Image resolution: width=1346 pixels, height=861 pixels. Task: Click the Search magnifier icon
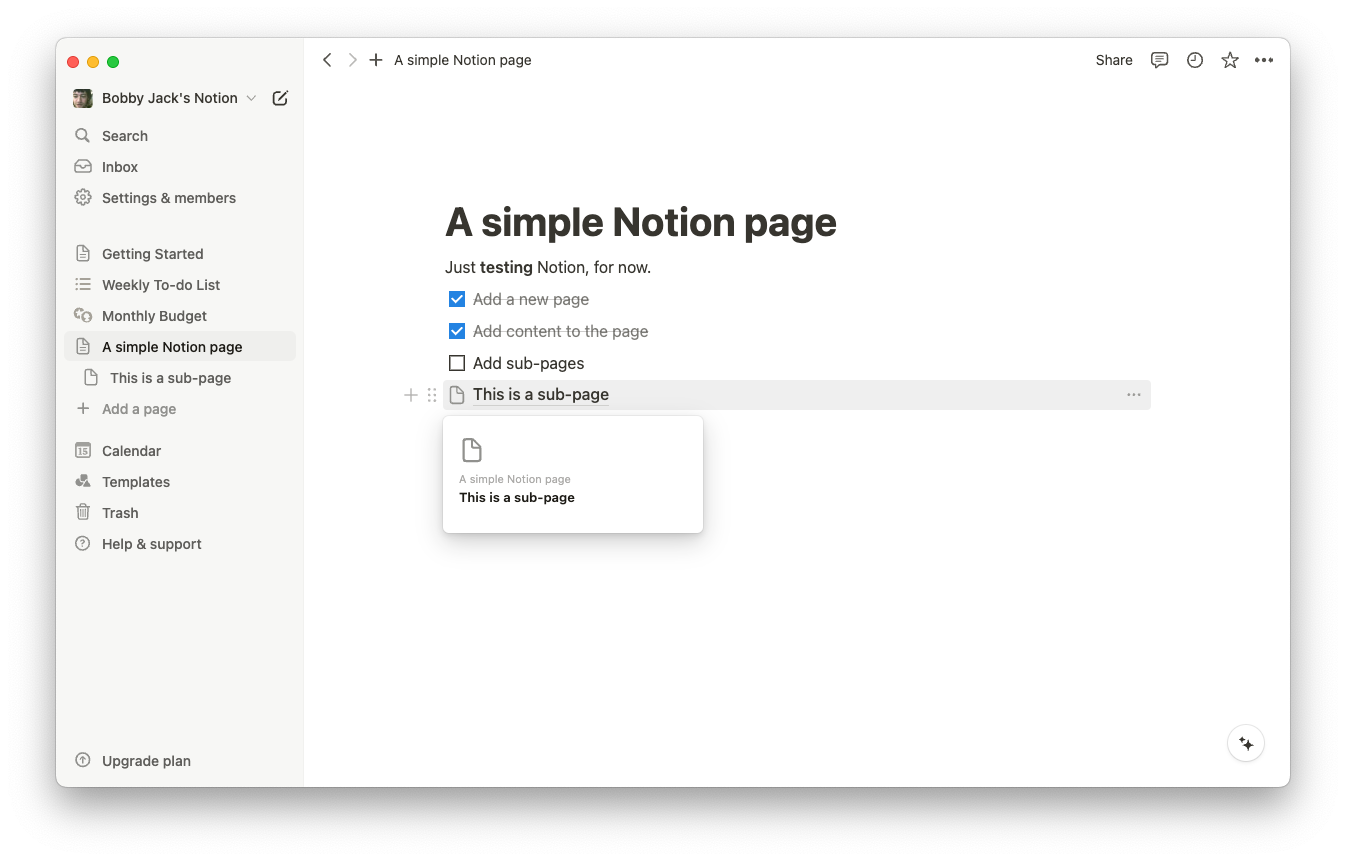[x=83, y=135]
